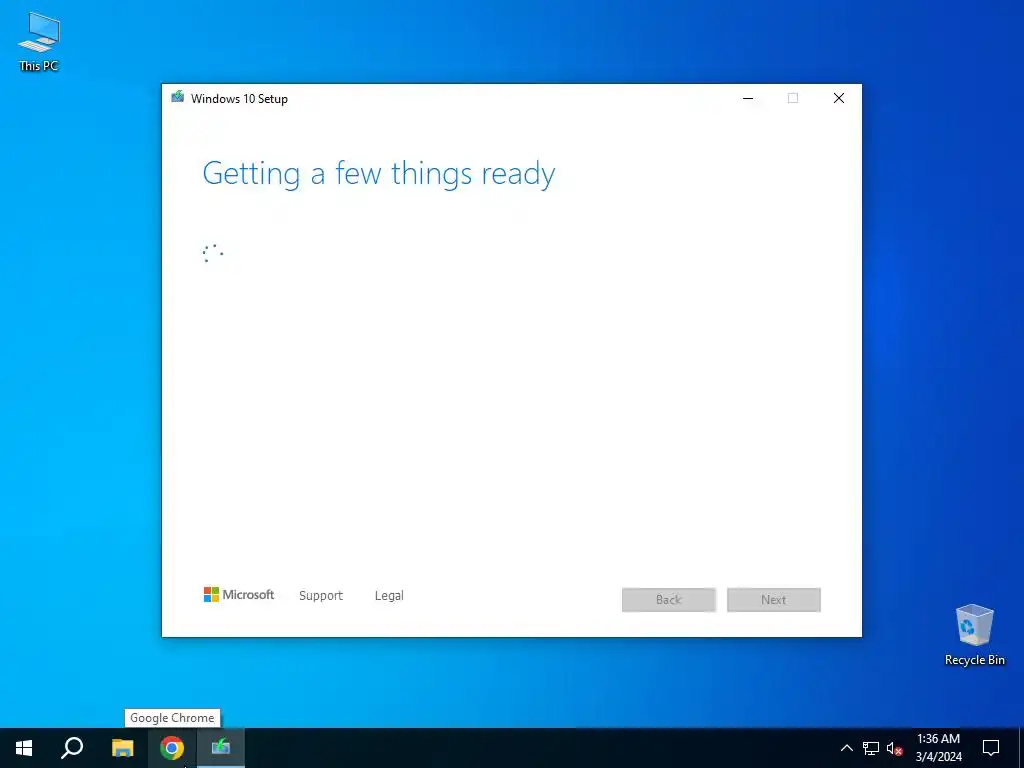The image size is (1024, 768).
Task: Select Windows 10 Setup taskbar icon
Action: (x=221, y=748)
